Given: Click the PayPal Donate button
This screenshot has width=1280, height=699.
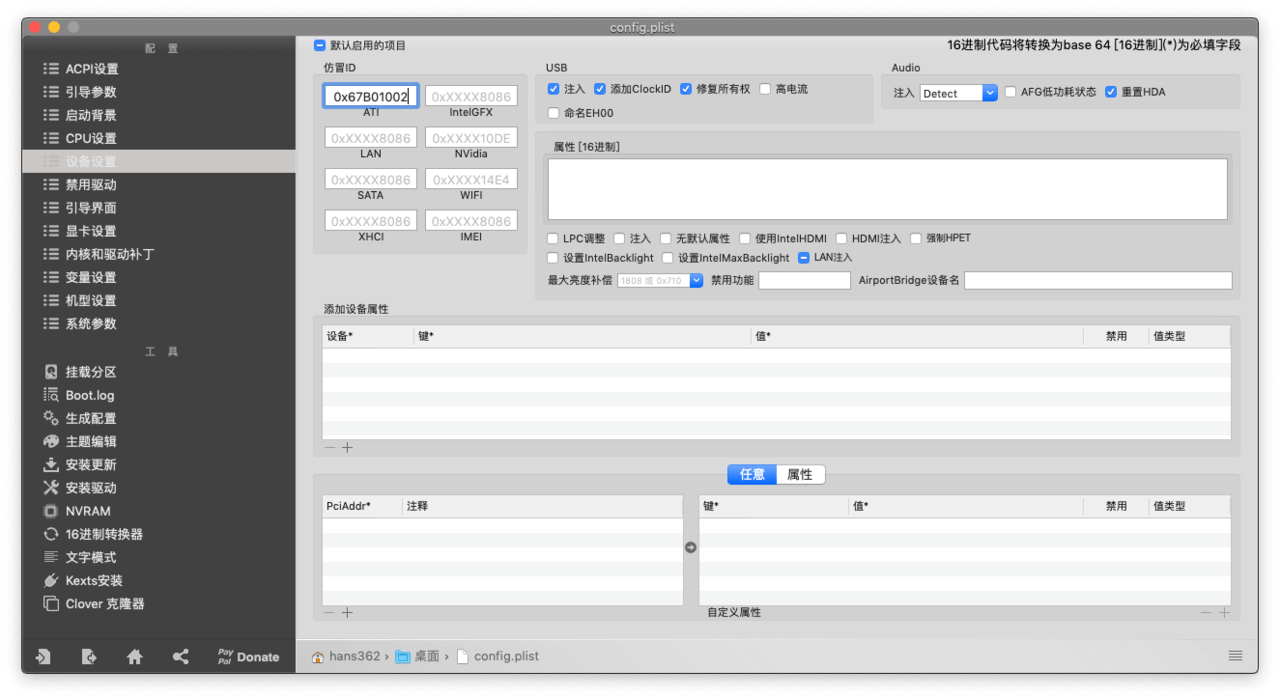Looking at the screenshot, I should coord(248,657).
